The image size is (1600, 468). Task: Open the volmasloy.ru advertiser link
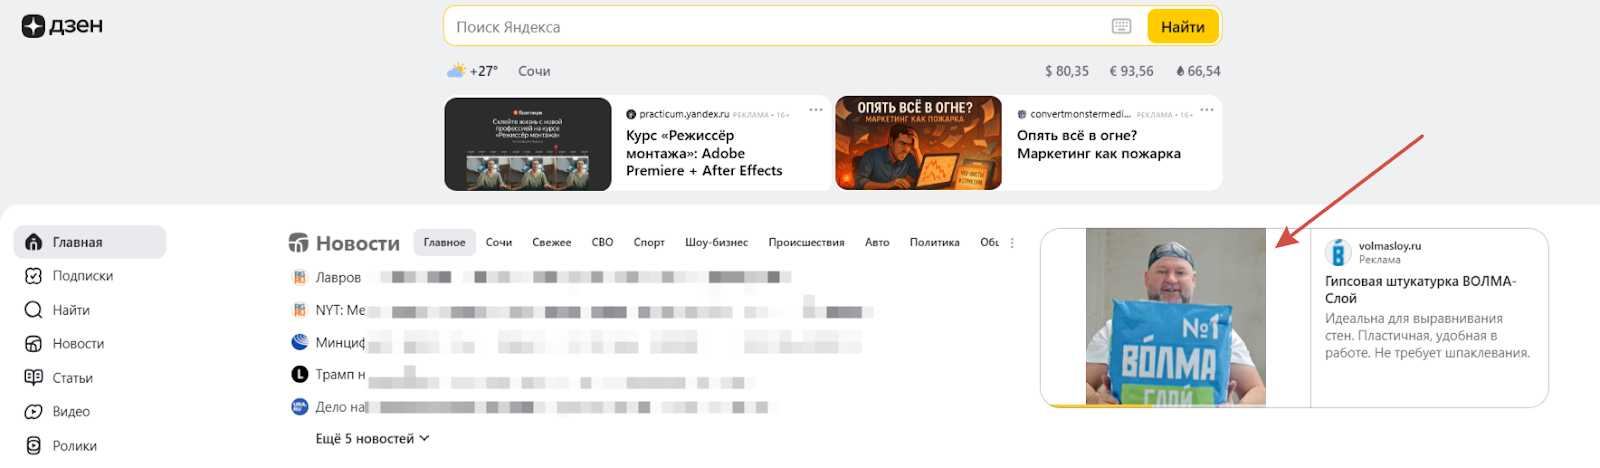tap(1389, 246)
